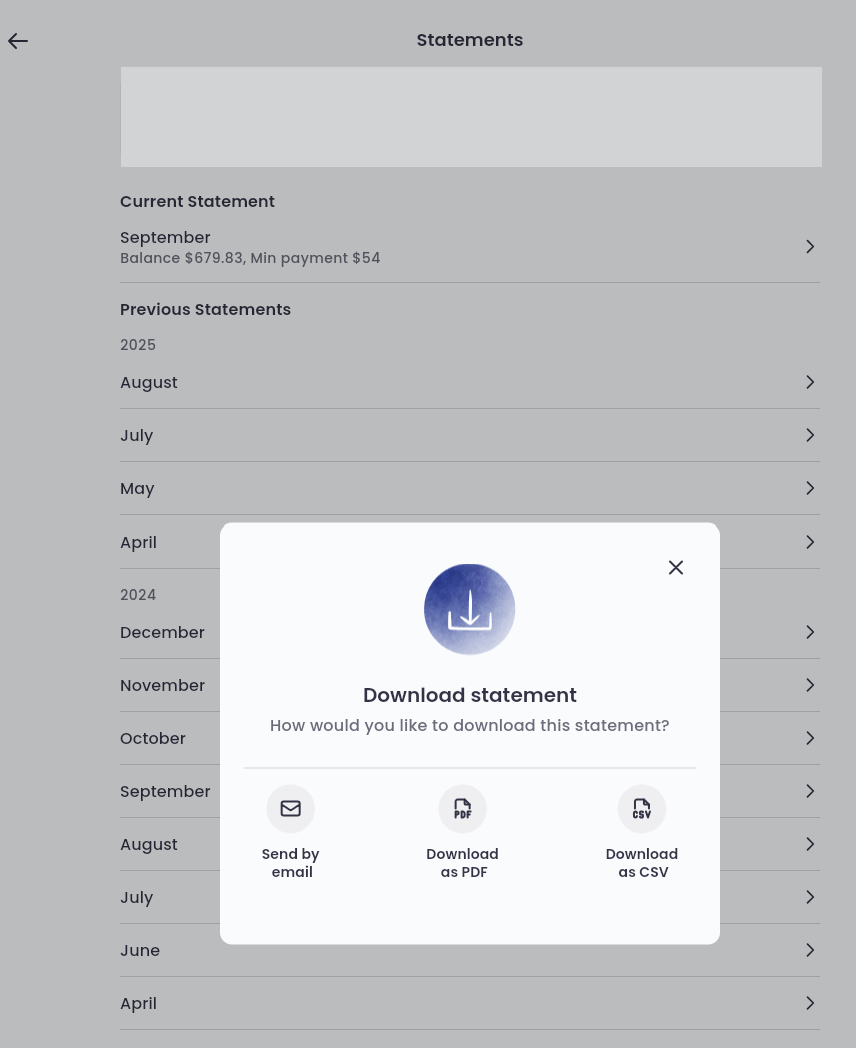Select the 2025 year heading
This screenshot has width=856, height=1048.
pos(138,344)
